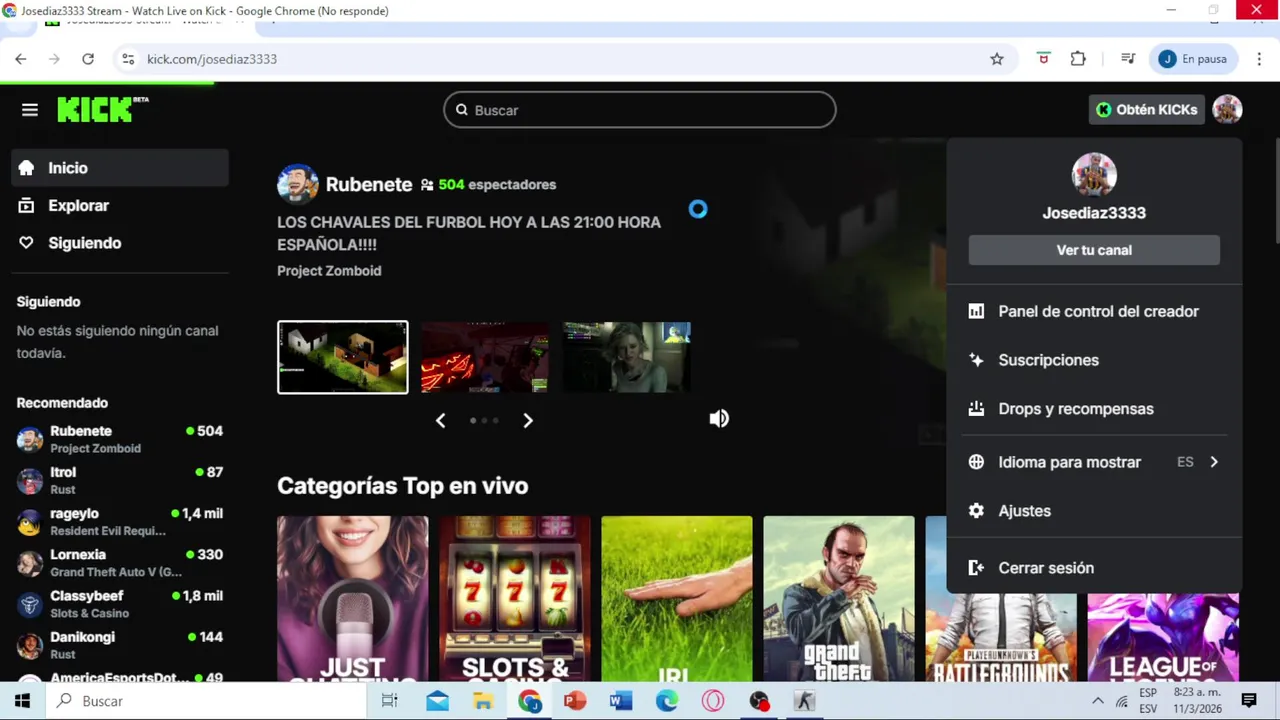Open Chrome extensions puzzle icon
This screenshot has width=1280, height=720.
tap(1078, 59)
